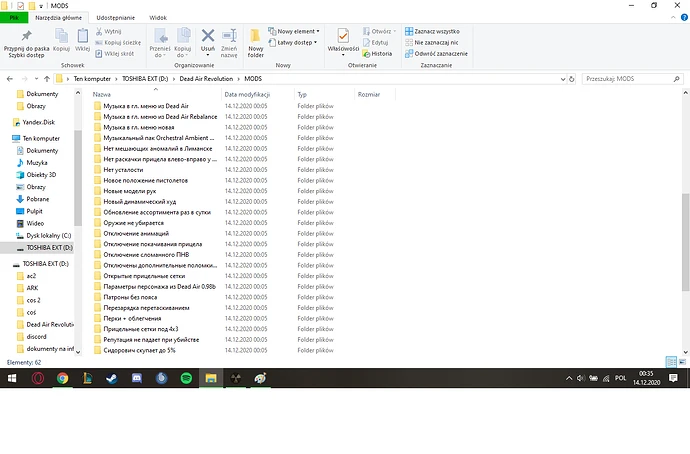Go back with the back arrow
690x454 pixels.
point(10,79)
